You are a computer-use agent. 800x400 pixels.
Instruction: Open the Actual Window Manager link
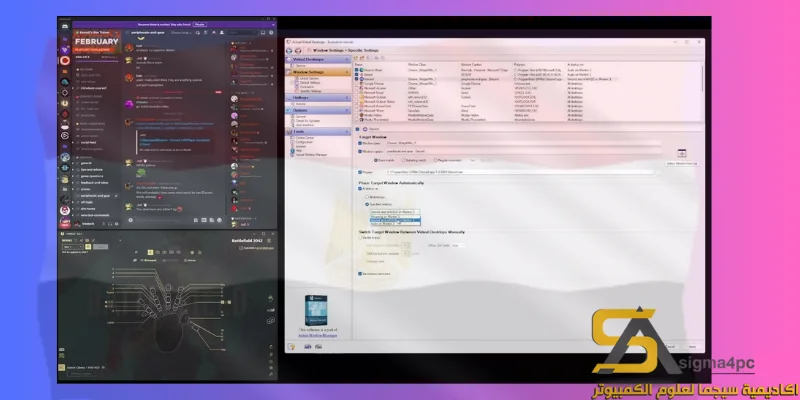tap(317, 336)
